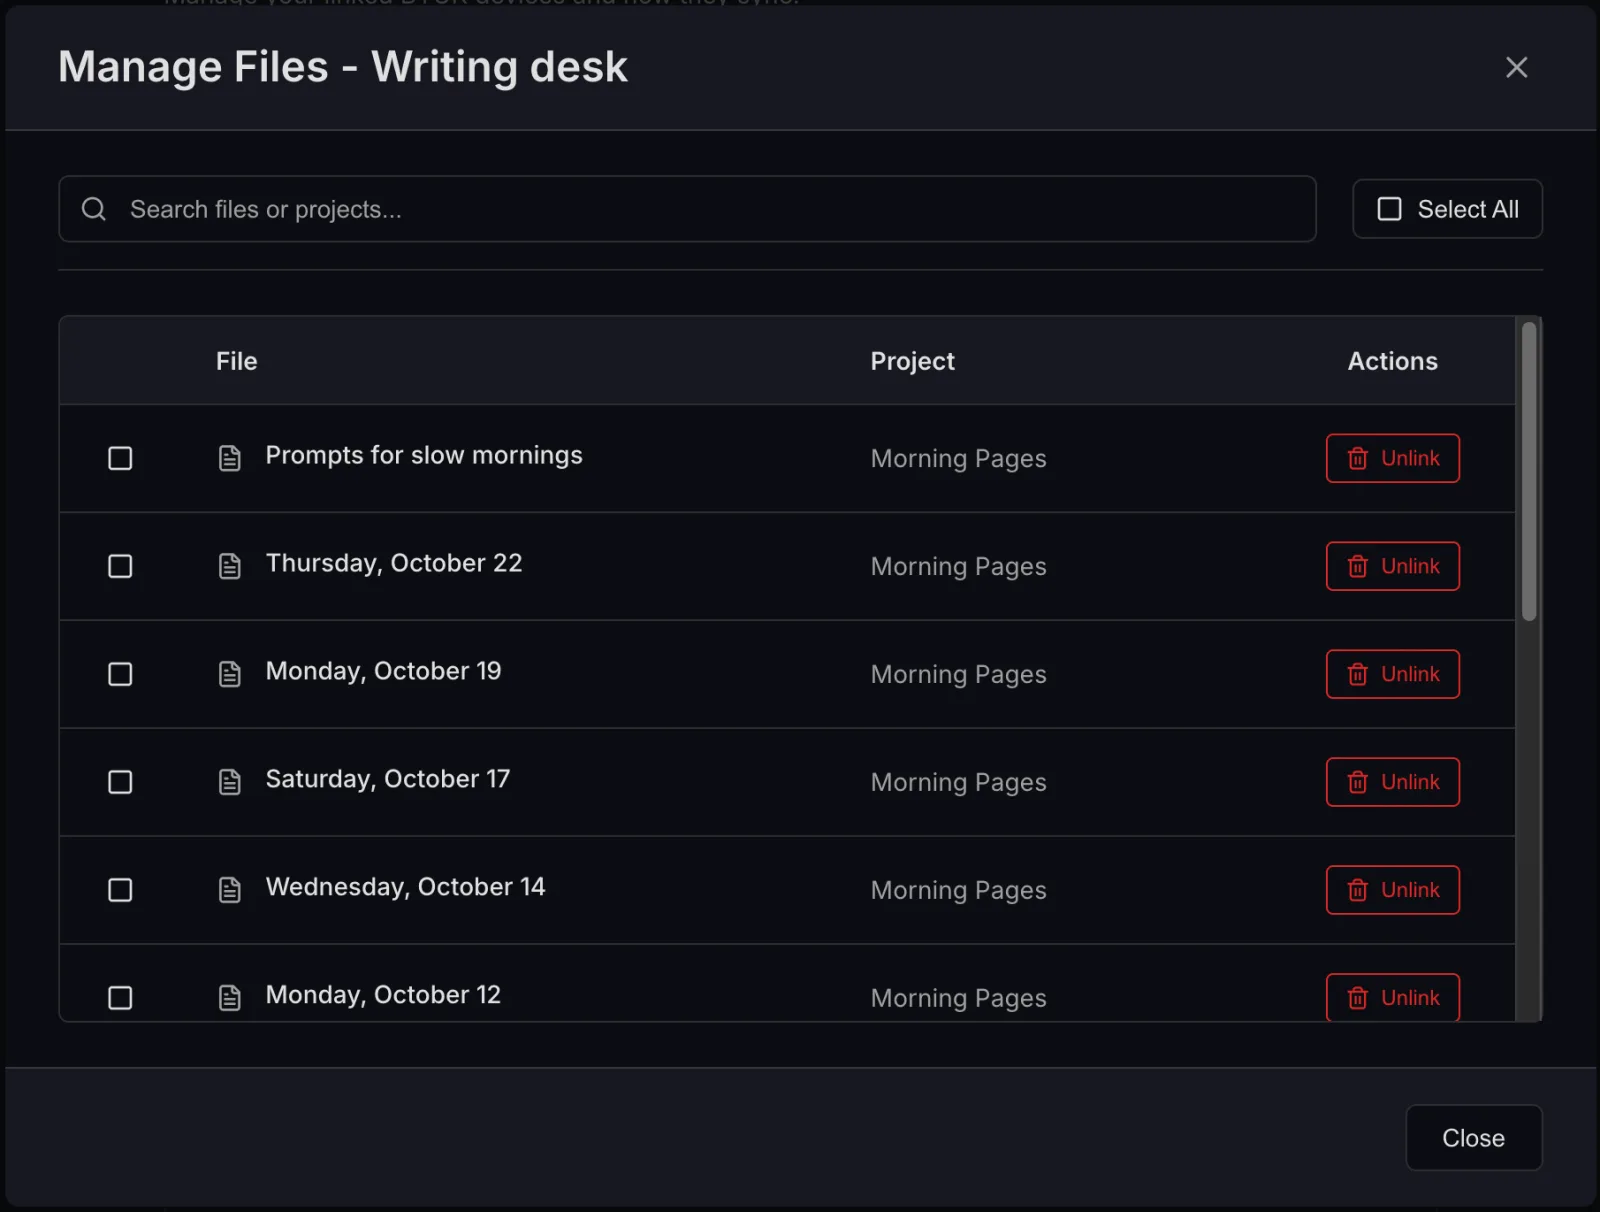Click the Actions column header

tap(1392, 361)
